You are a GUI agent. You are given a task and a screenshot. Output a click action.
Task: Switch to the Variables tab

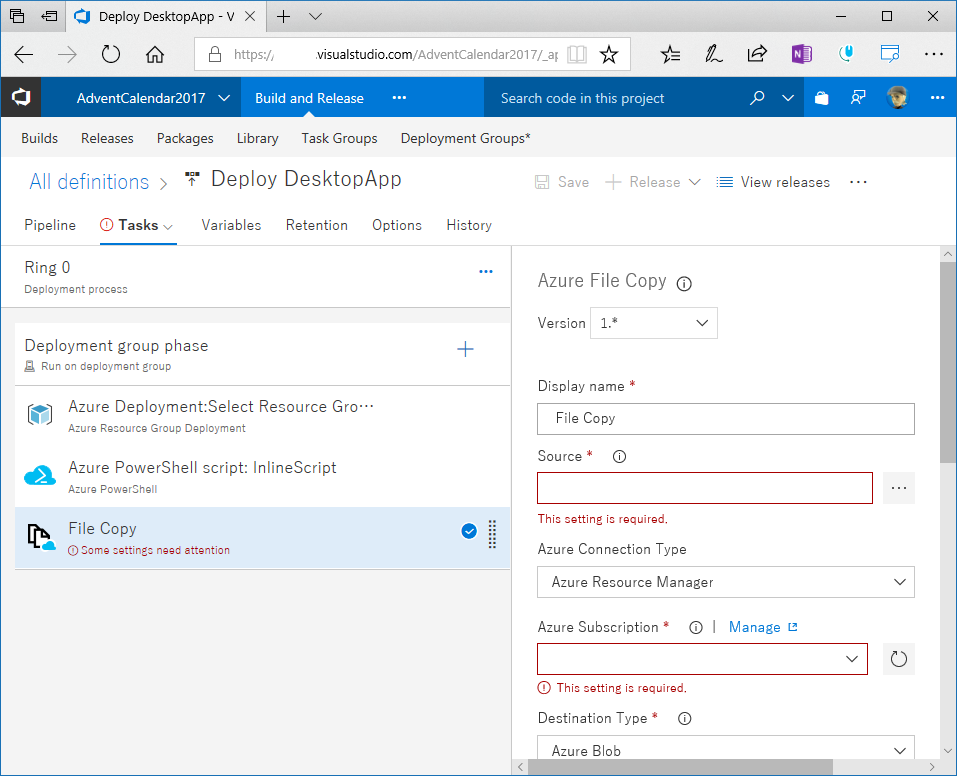point(231,225)
